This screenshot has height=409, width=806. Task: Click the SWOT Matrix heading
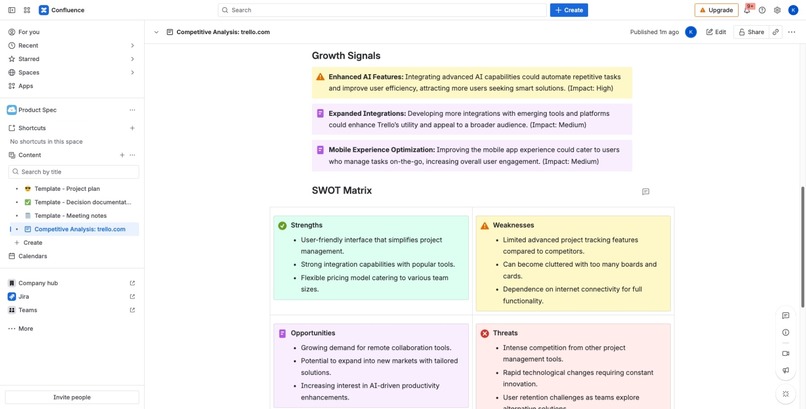[x=342, y=191]
